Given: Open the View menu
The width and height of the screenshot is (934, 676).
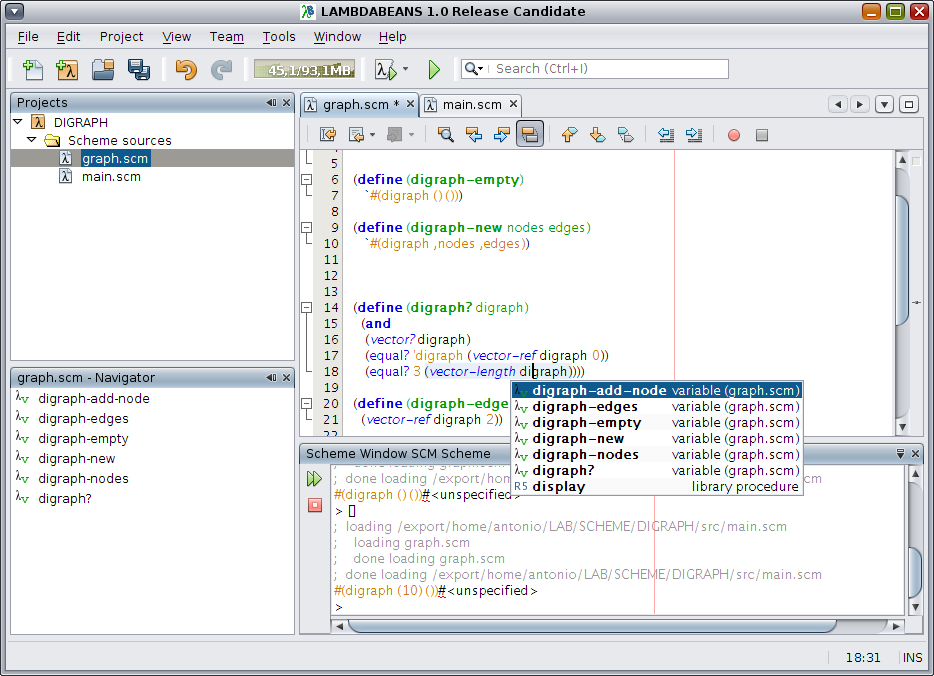Looking at the screenshot, I should pyautogui.click(x=176, y=37).
